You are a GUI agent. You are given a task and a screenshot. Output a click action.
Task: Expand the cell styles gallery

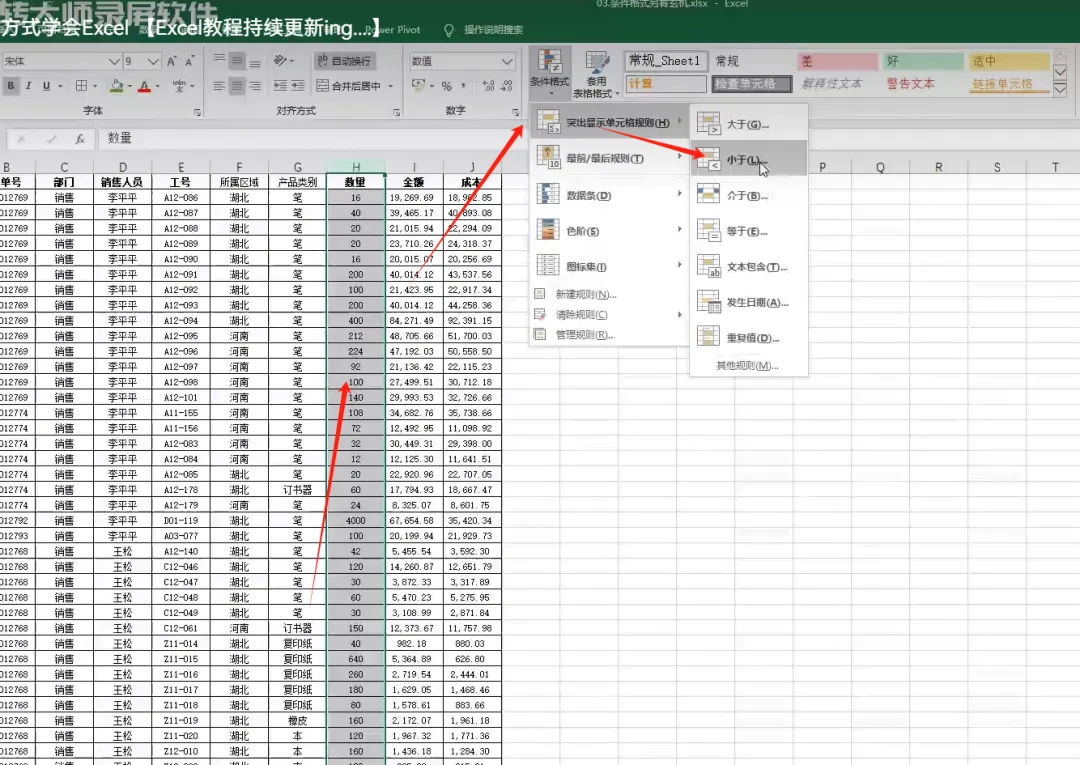(1060, 90)
